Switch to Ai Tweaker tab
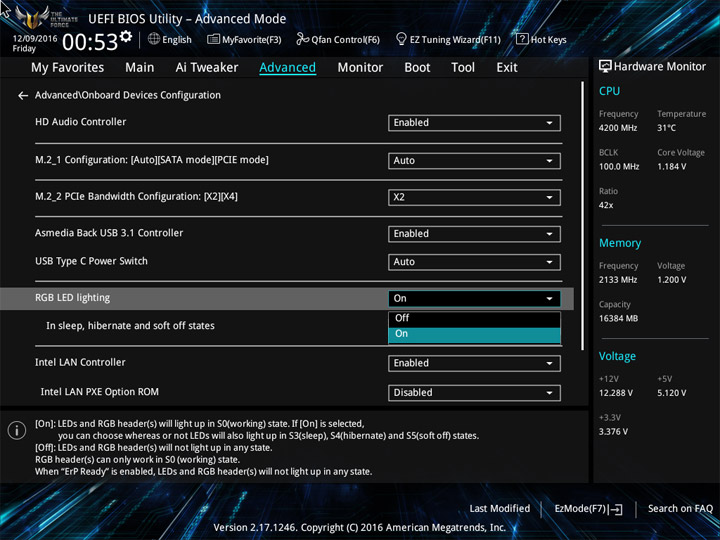Screen dimensions: 720x540 tap(207, 68)
